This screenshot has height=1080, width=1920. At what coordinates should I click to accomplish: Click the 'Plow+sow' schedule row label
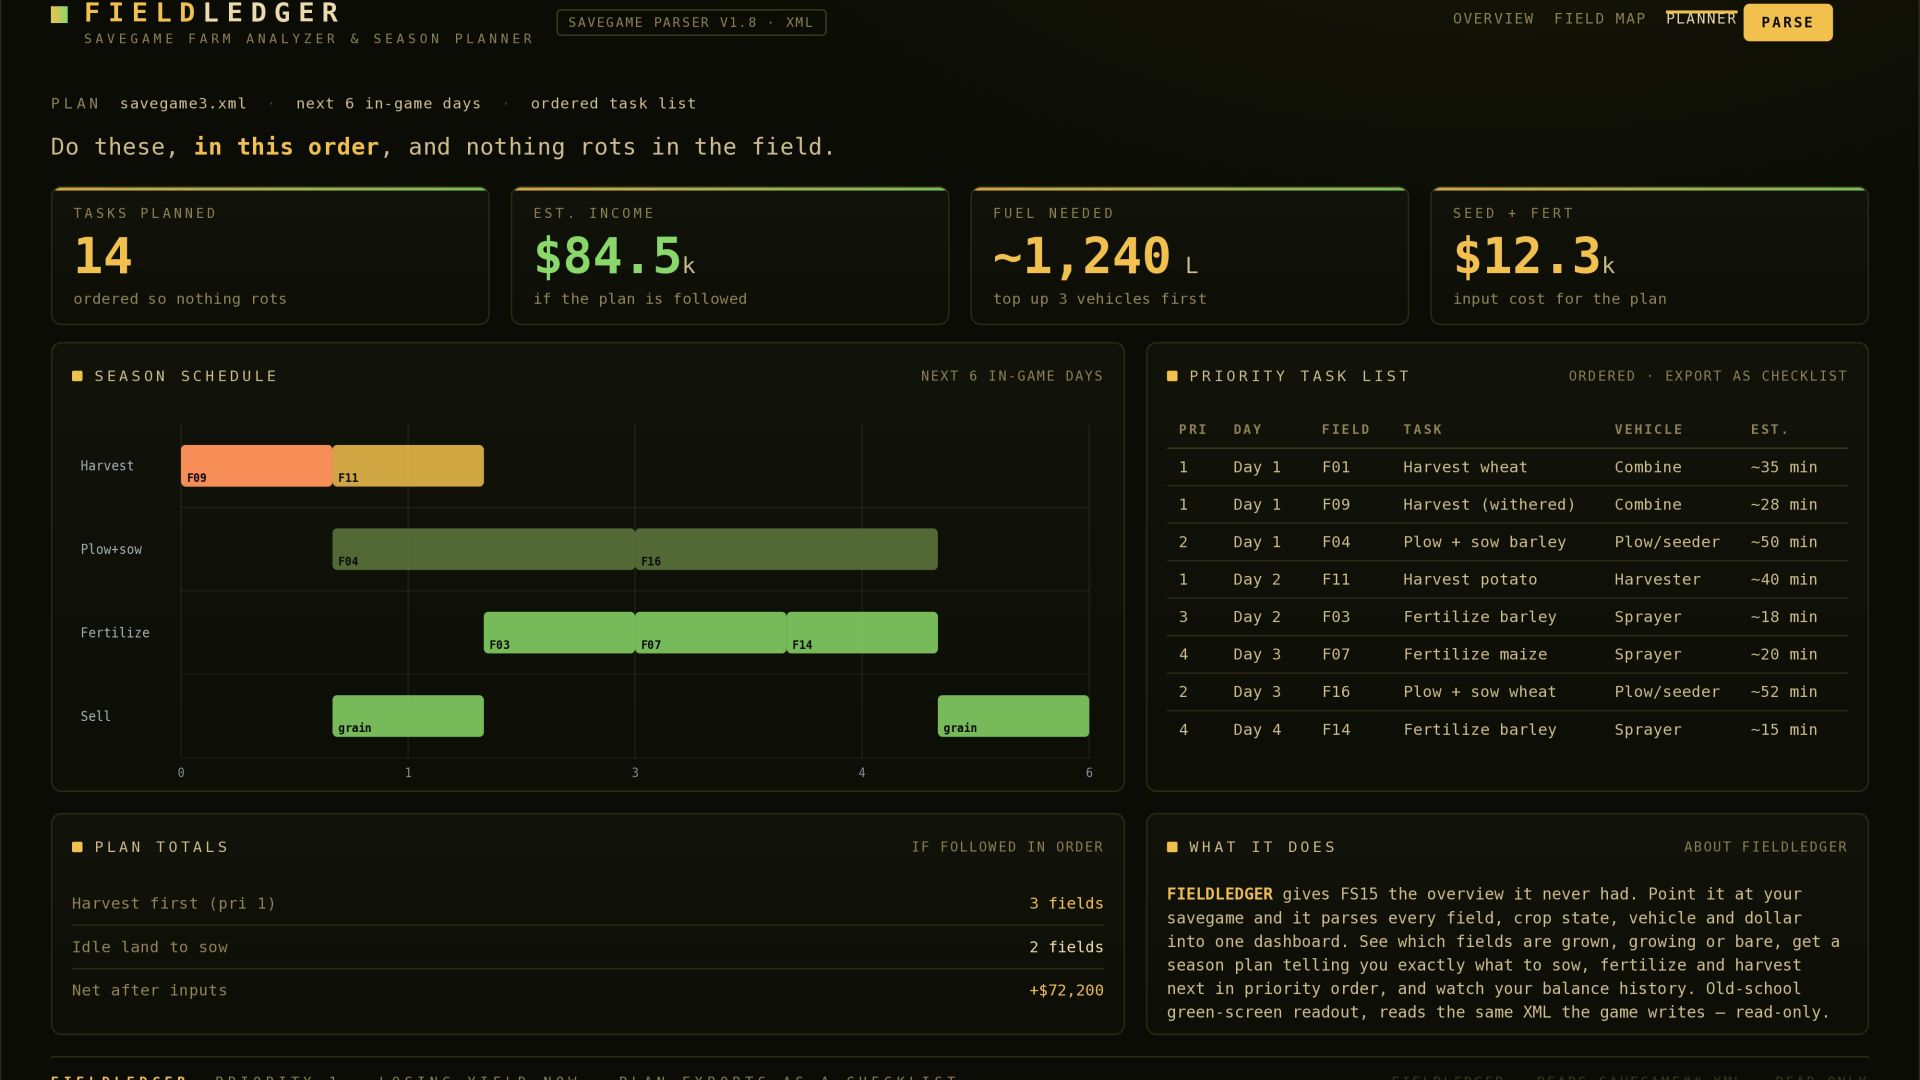(111, 550)
